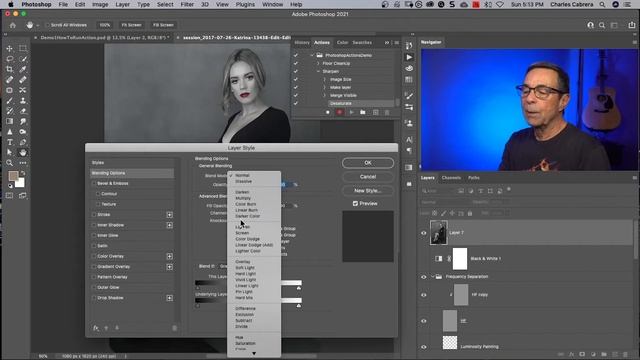Choose Multiply from blend mode list
Screen dimensions: 640x360
tap(243, 198)
